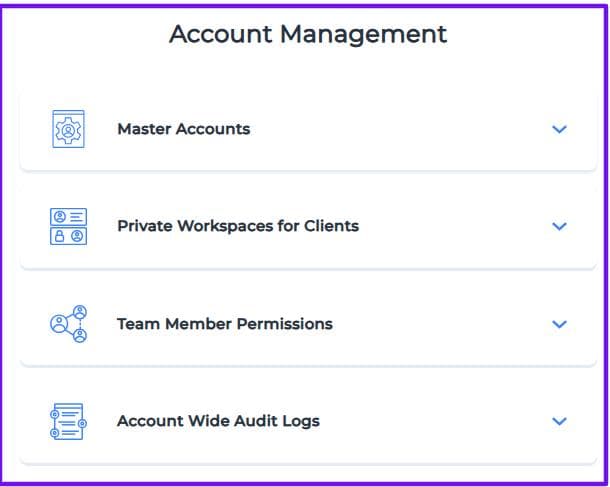610x487 pixels.
Task: Click the Private Workspaces ID card icon
Action: click(68, 226)
